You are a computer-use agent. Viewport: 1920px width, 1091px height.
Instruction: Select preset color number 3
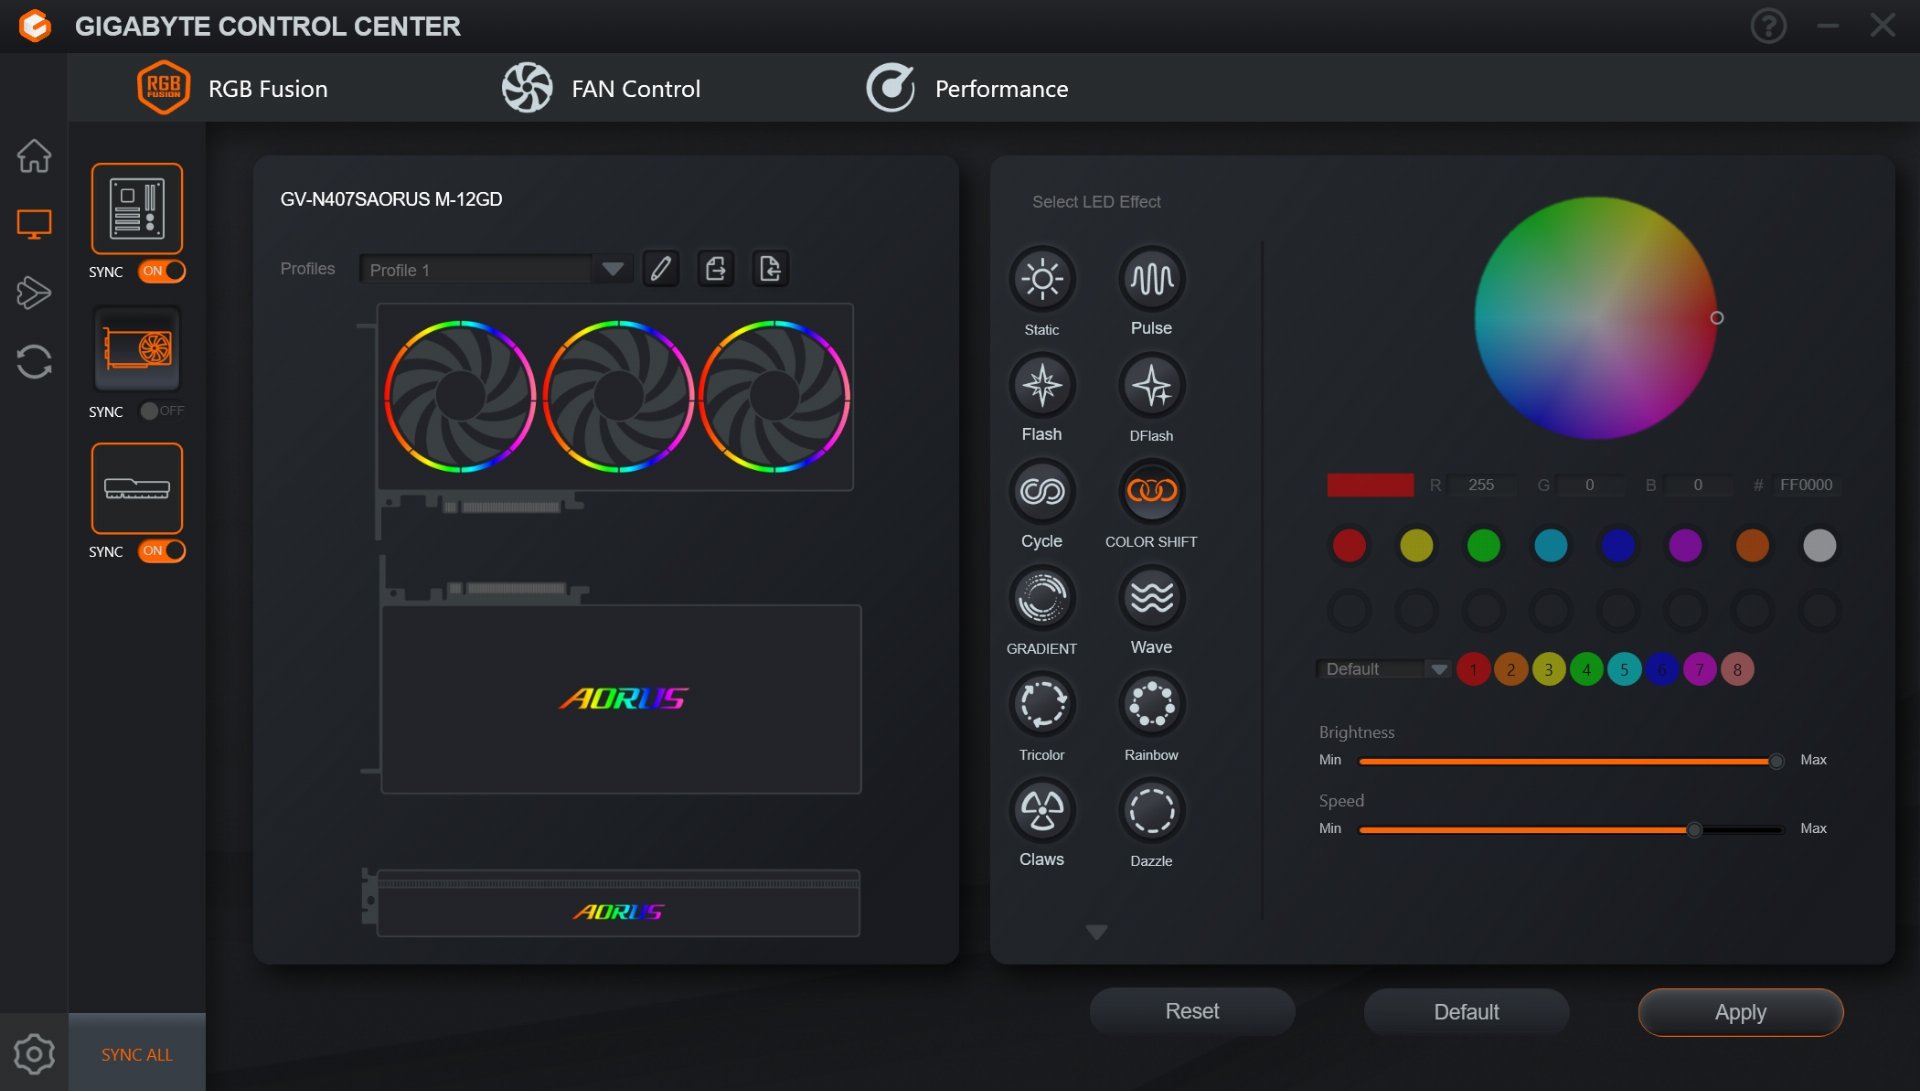[x=1548, y=669]
